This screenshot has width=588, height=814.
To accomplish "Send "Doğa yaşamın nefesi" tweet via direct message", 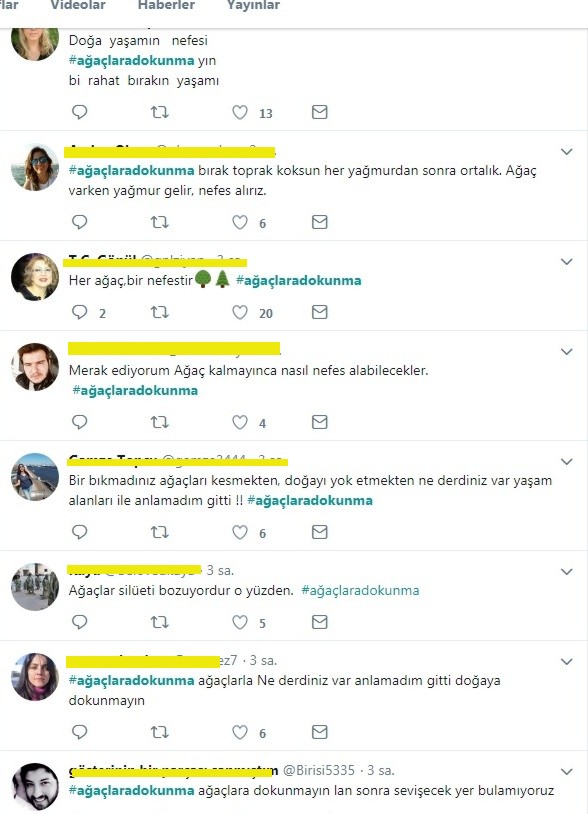I will click(320, 112).
